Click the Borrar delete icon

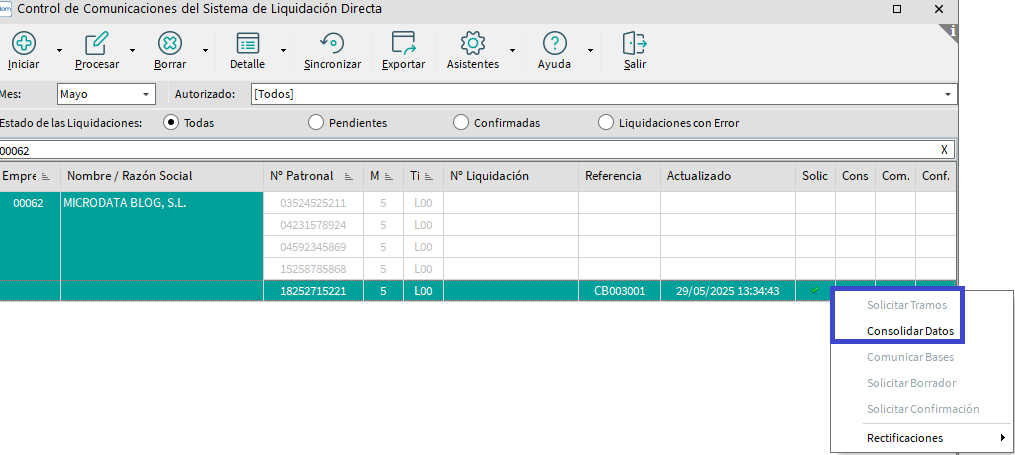170,44
